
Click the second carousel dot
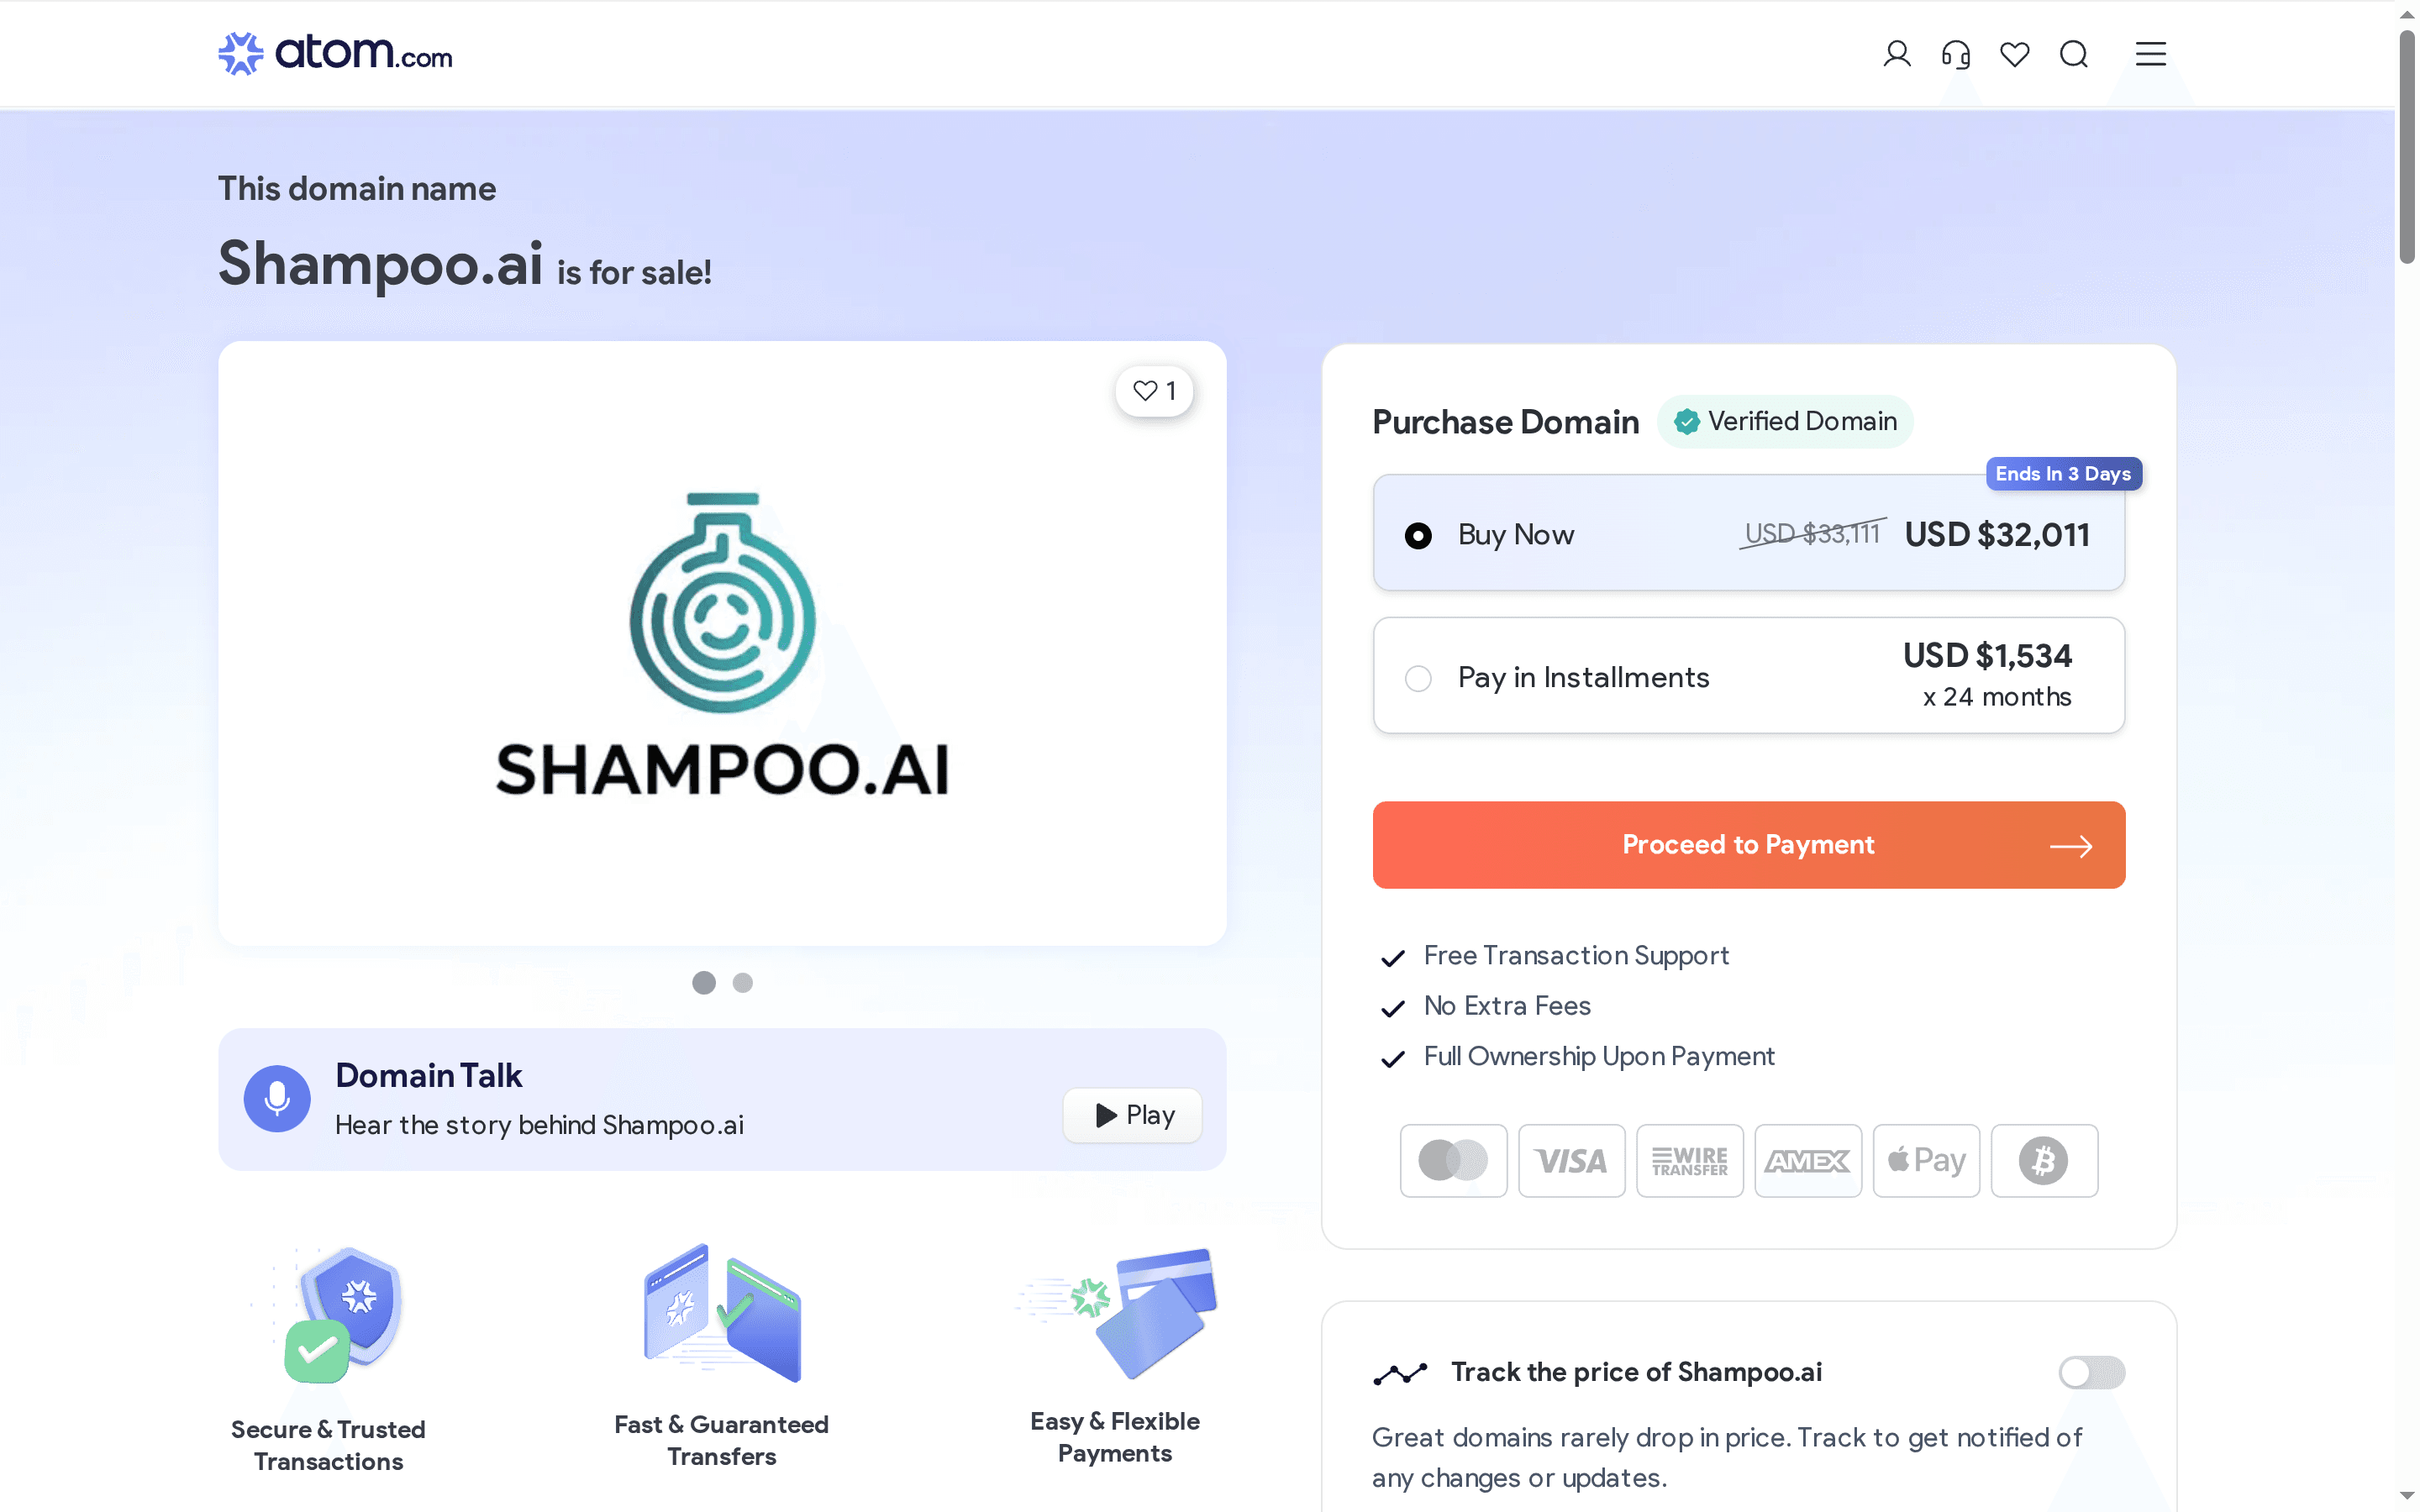(743, 983)
